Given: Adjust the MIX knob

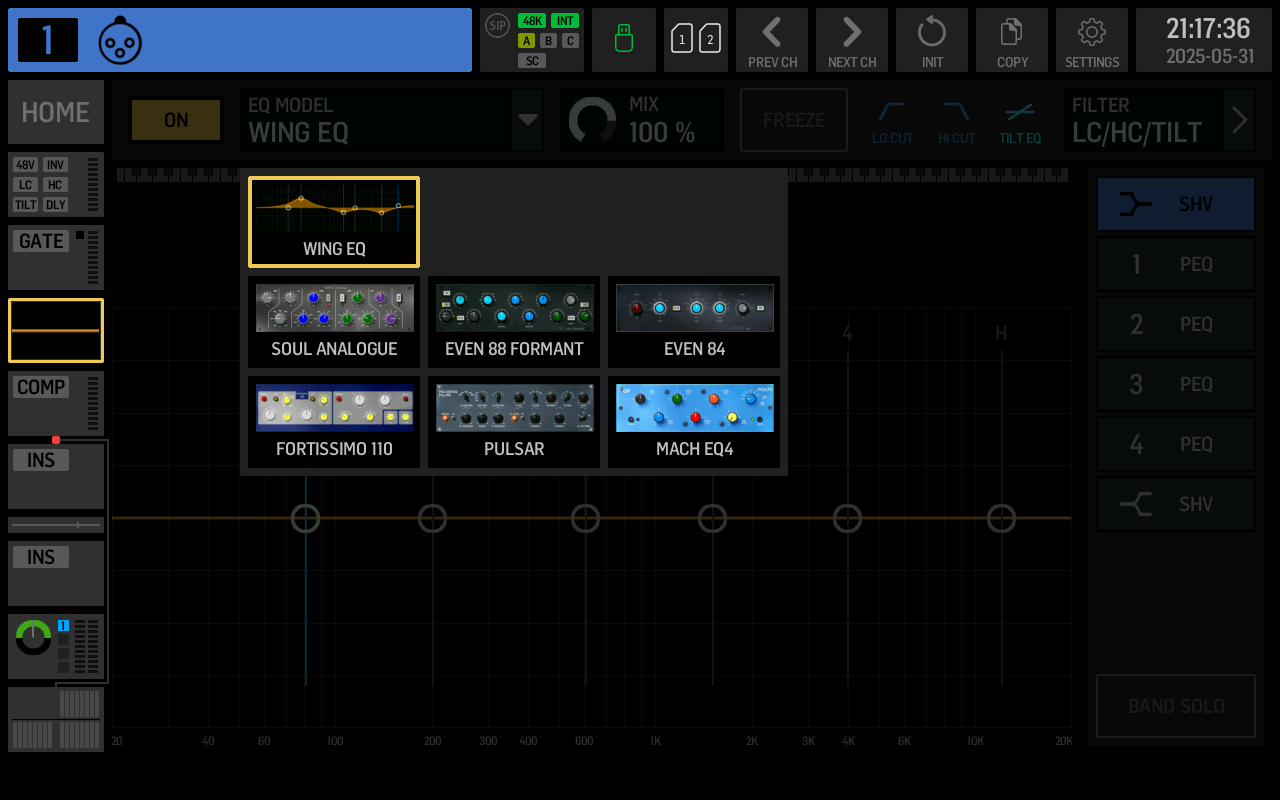Looking at the screenshot, I should coord(594,119).
